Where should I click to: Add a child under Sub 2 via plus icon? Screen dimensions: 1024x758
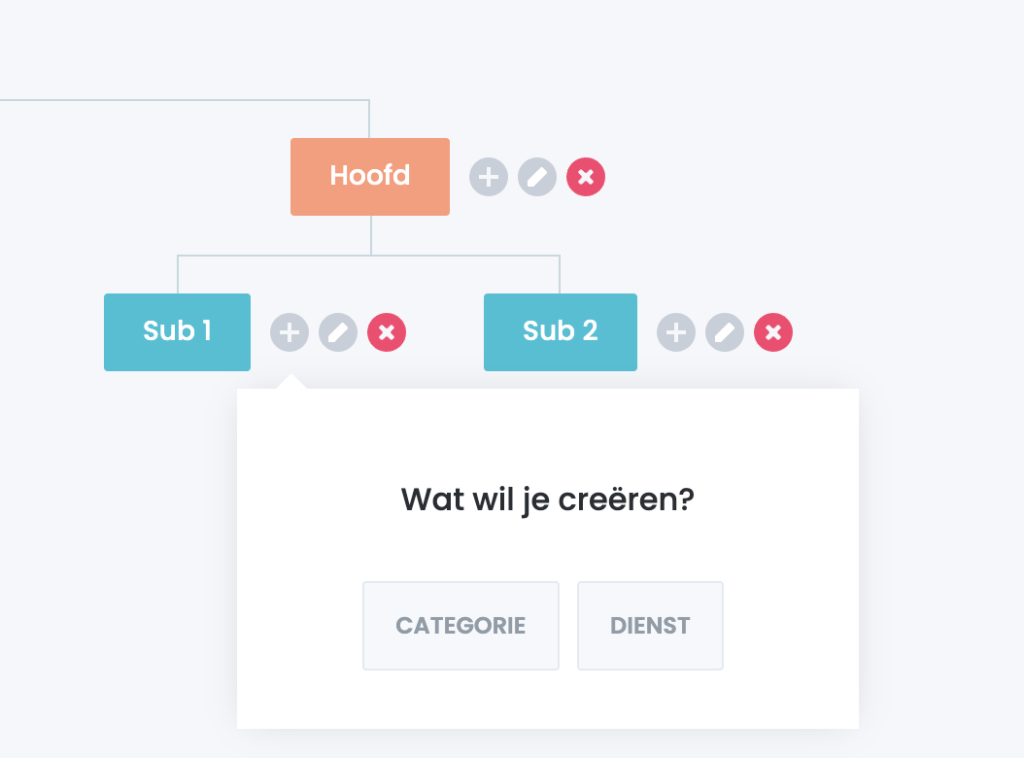(676, 332)
